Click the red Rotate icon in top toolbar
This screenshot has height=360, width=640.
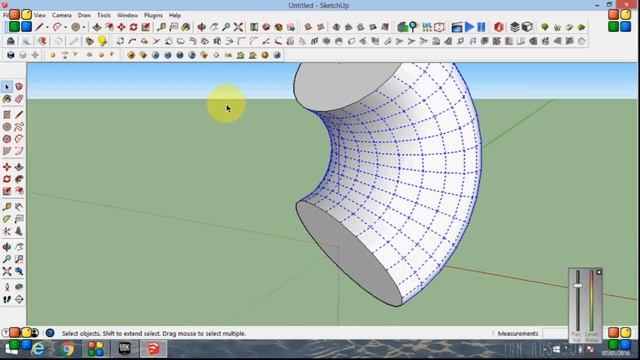tap(133, 27)
